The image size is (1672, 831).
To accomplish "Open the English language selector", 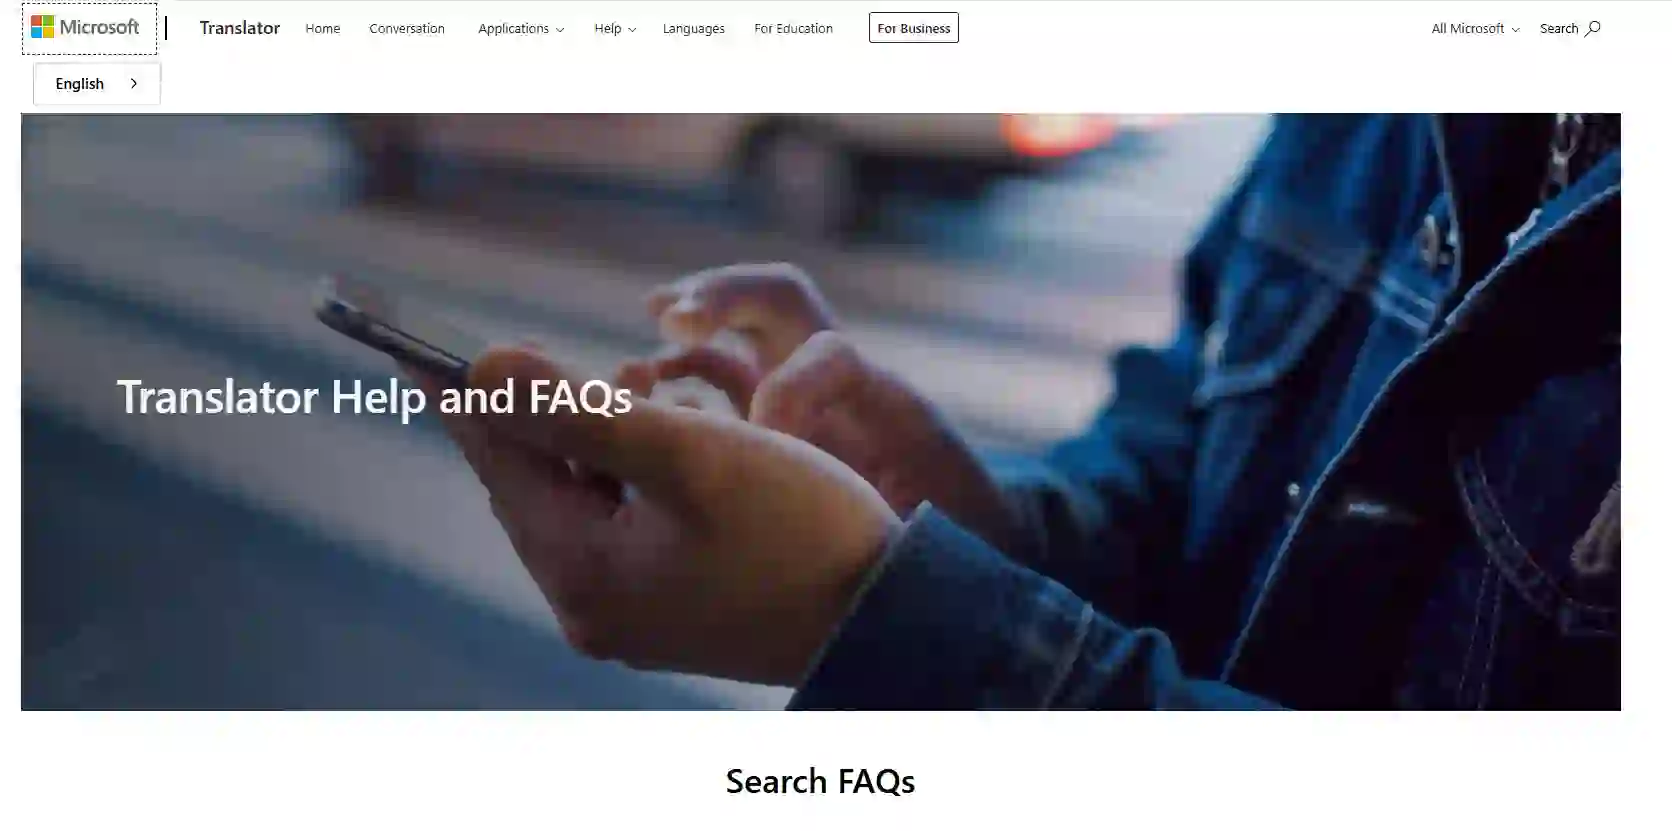I will (x=97, y=84).
